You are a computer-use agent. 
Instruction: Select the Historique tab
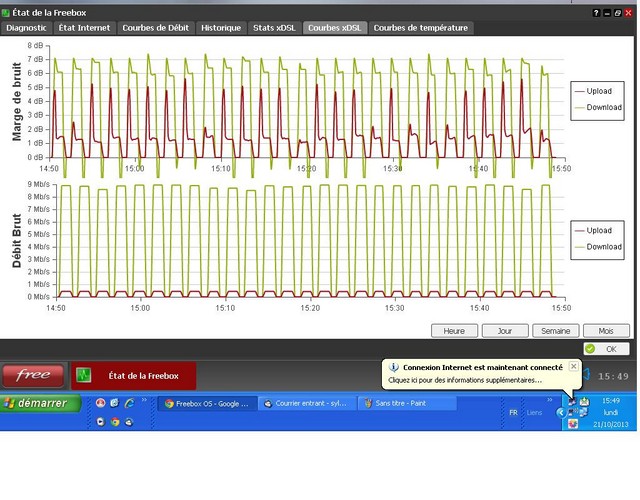tap(221, 28)
